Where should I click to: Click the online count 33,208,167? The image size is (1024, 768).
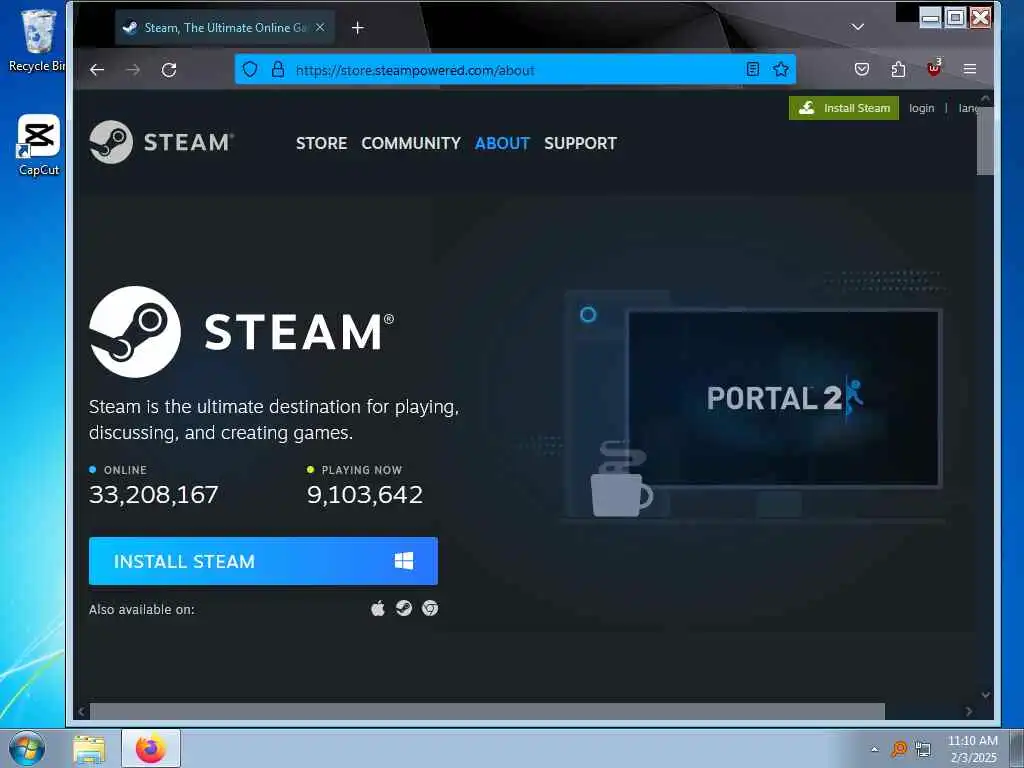(153, 494)
